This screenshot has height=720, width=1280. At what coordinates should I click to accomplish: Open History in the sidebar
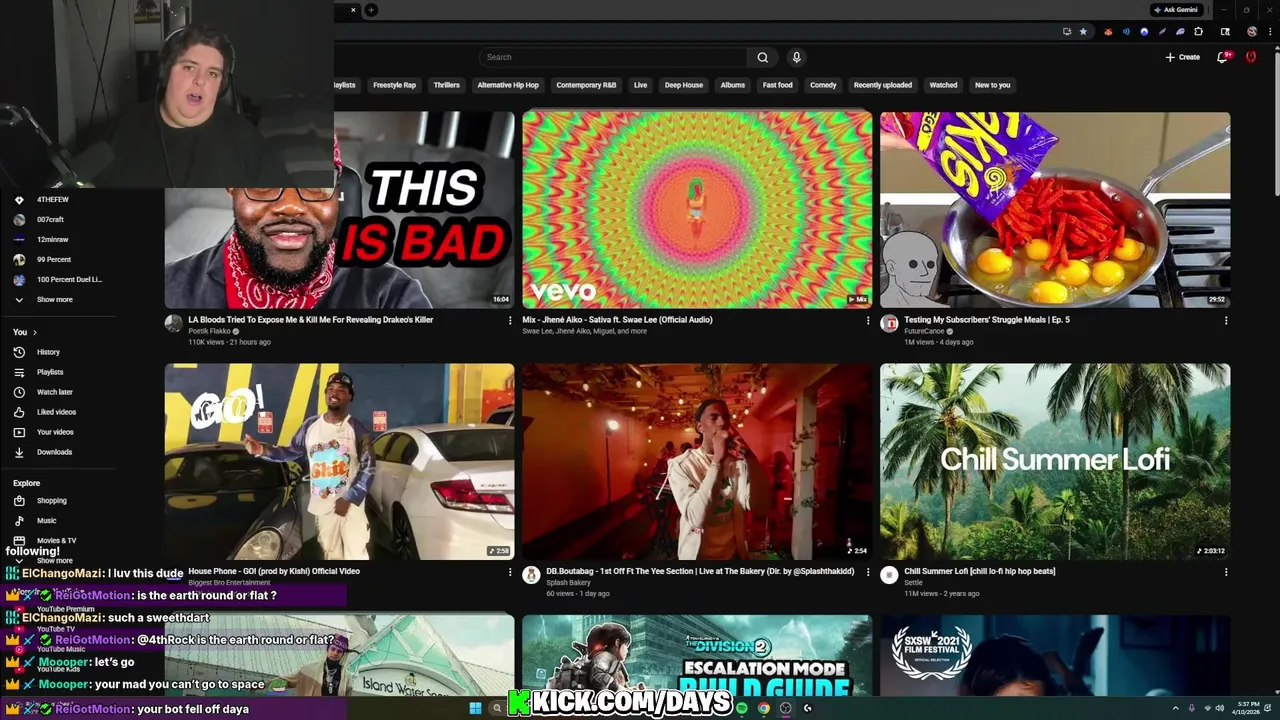48,352
